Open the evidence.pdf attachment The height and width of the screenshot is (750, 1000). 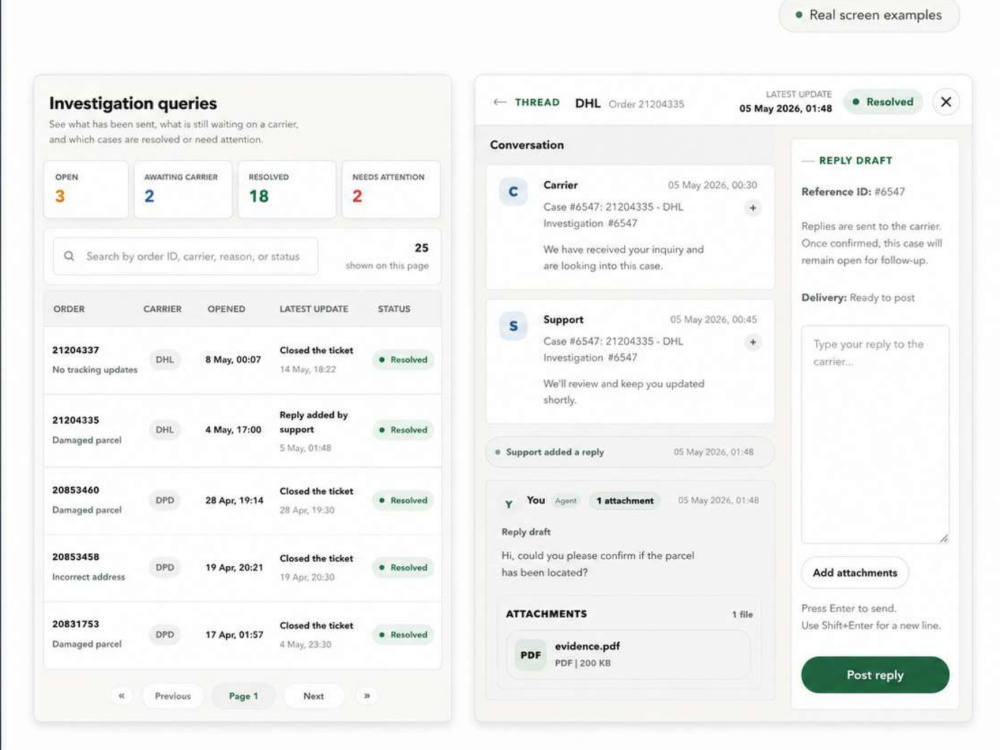628,655
